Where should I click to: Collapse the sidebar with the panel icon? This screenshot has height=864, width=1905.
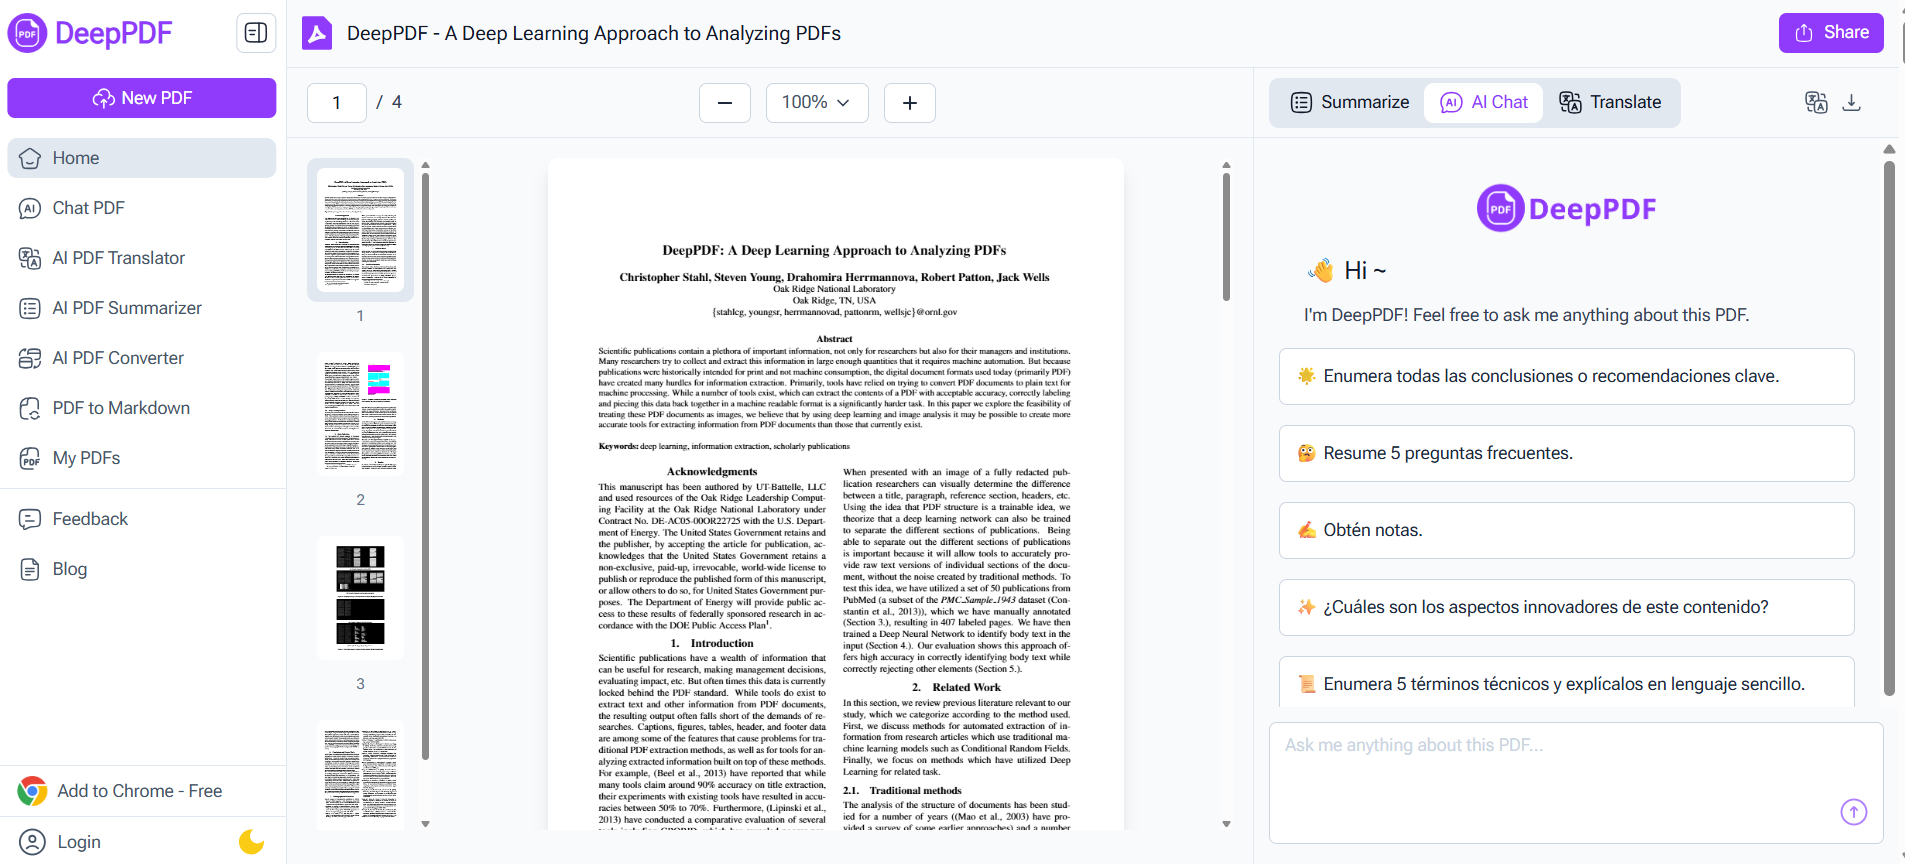(256, 33)
